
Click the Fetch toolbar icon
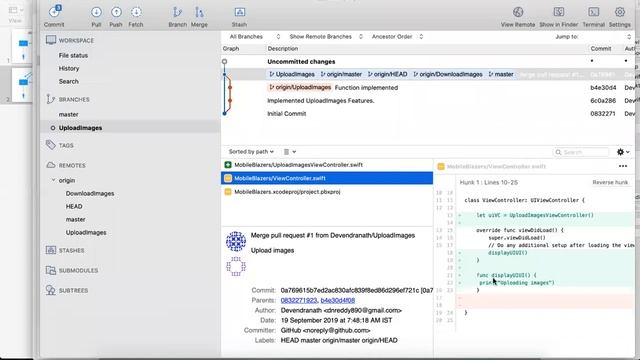136,12
